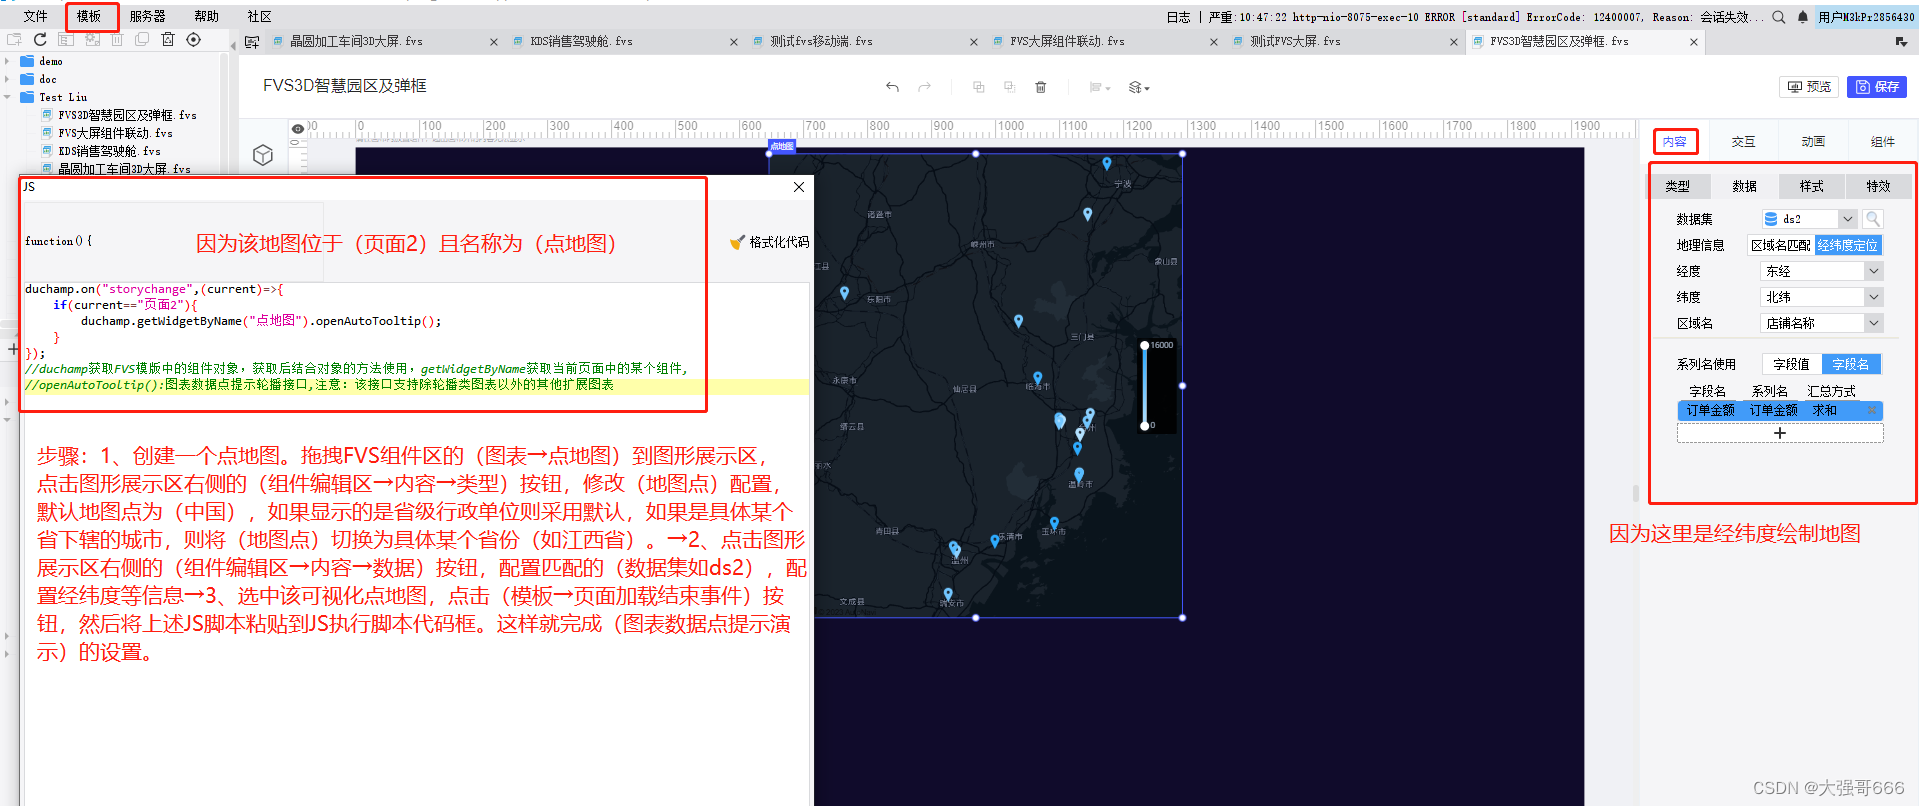This screenshot has height=806, width=1919.
Task: Select 经纬度定位 geographic info mode
Action: [x=1847, y=245]
